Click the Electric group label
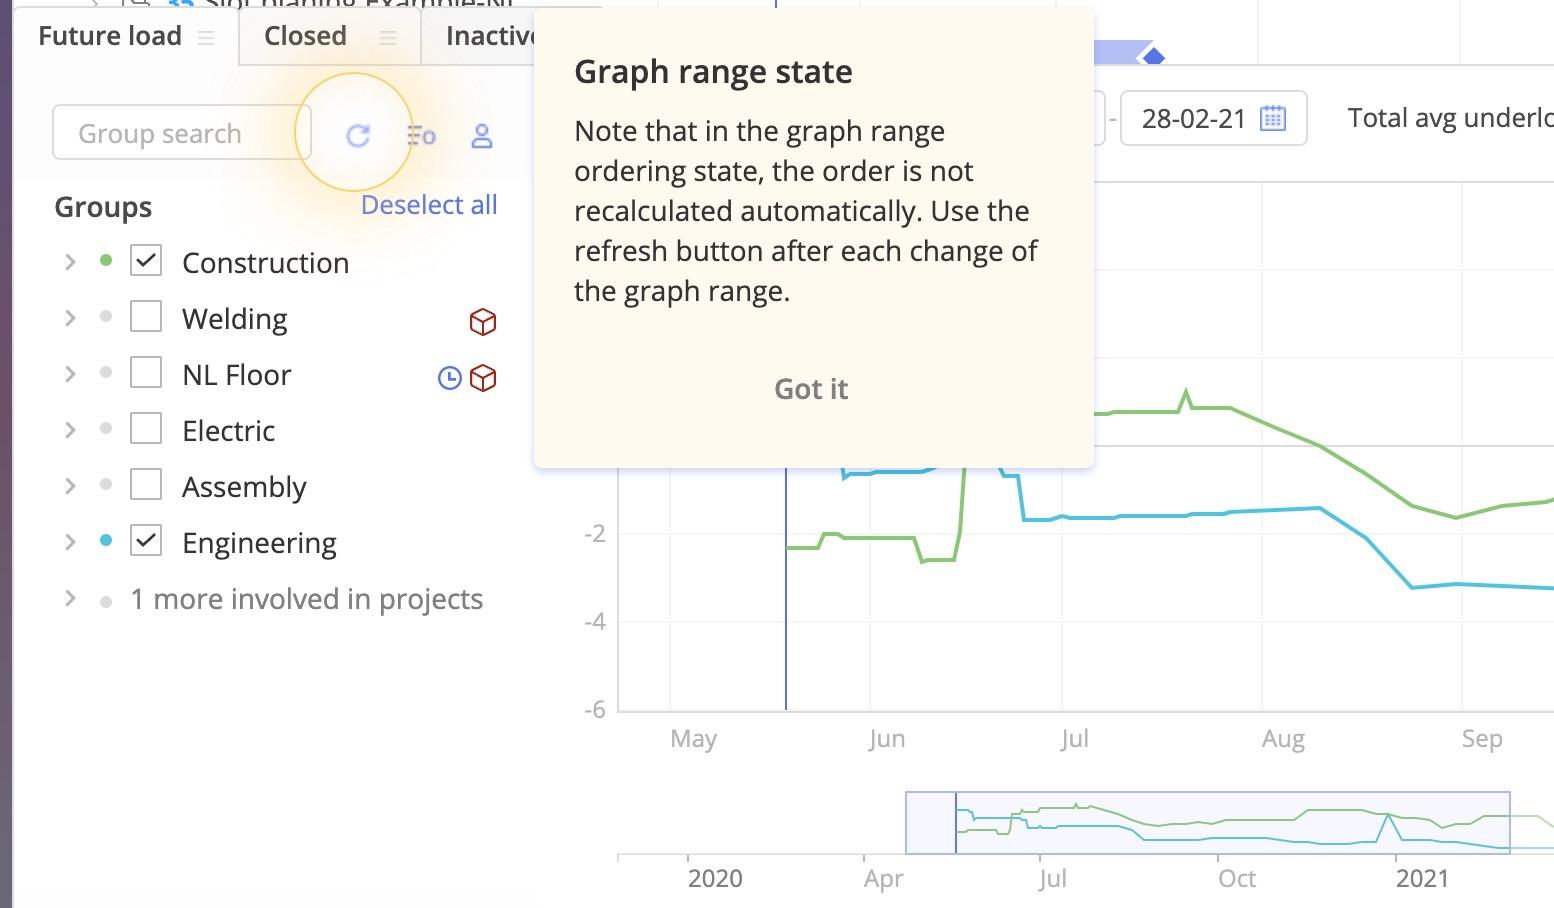 228,431
